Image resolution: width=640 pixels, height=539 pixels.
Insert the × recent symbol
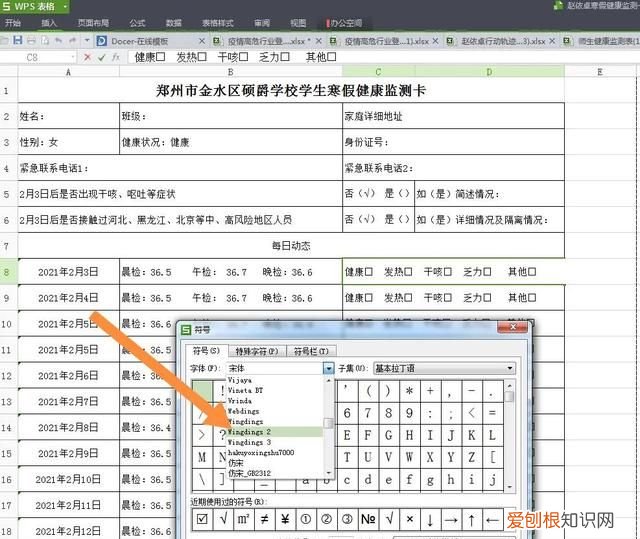tap(409, 519)
